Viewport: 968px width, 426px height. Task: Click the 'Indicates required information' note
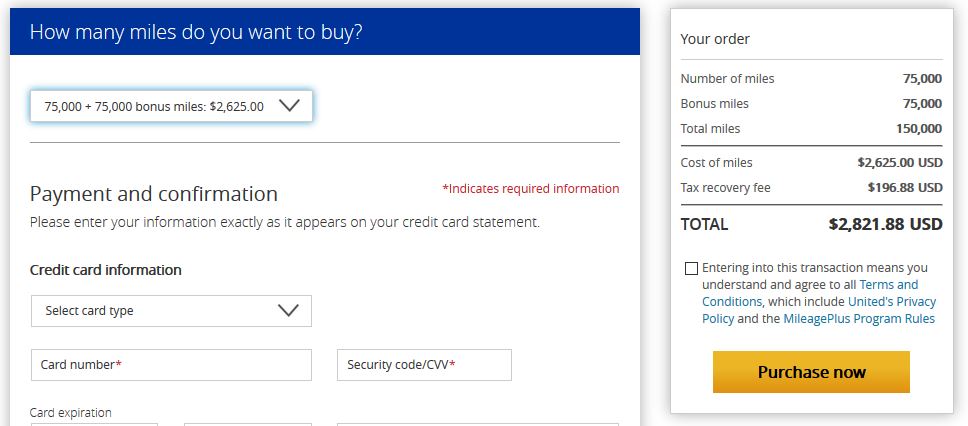point(530,189)
